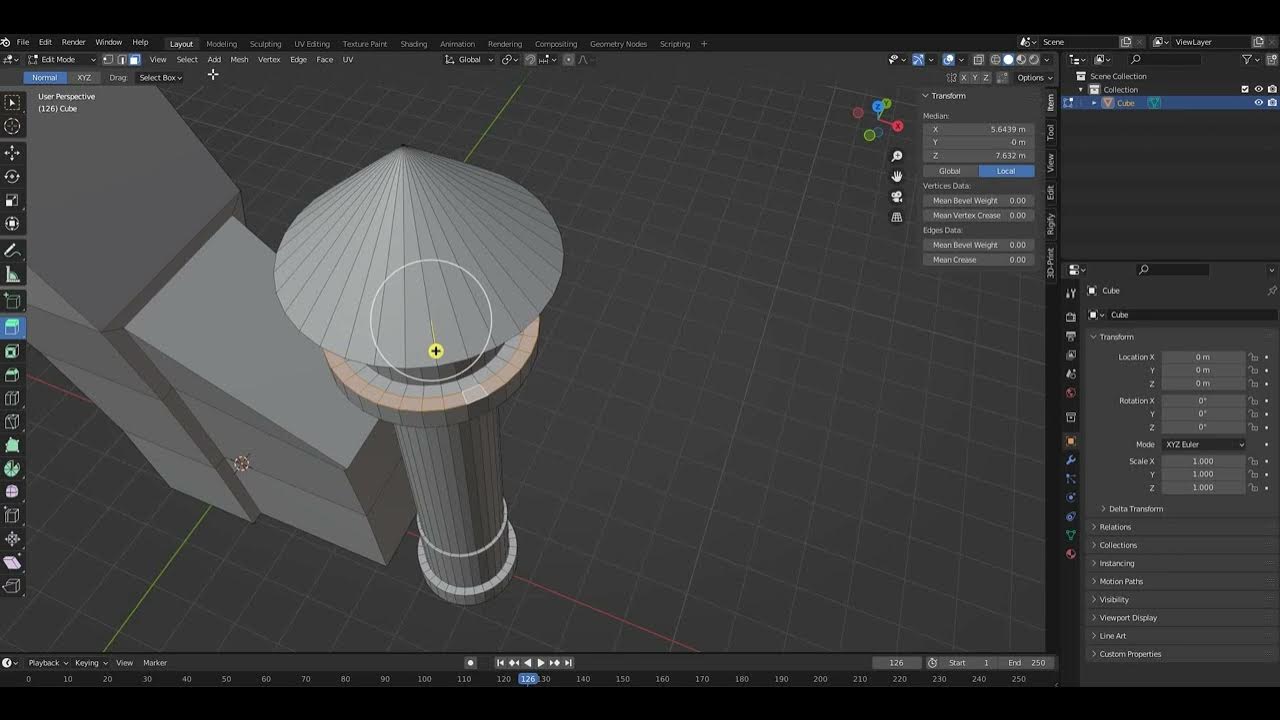
Task: Select the Knife tool
Action: [12, 422]
